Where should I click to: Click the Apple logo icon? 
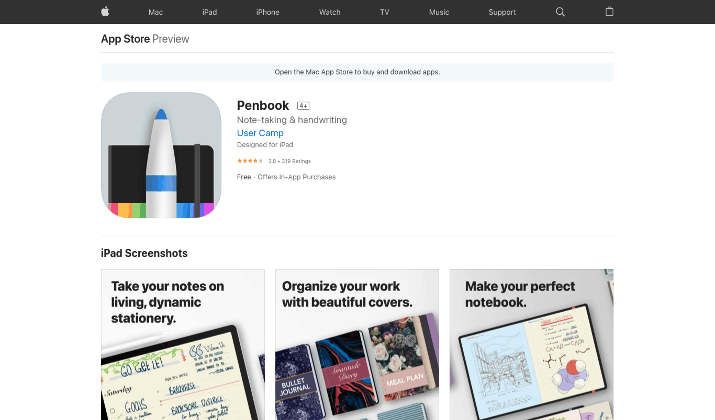(x=105, y=11)
